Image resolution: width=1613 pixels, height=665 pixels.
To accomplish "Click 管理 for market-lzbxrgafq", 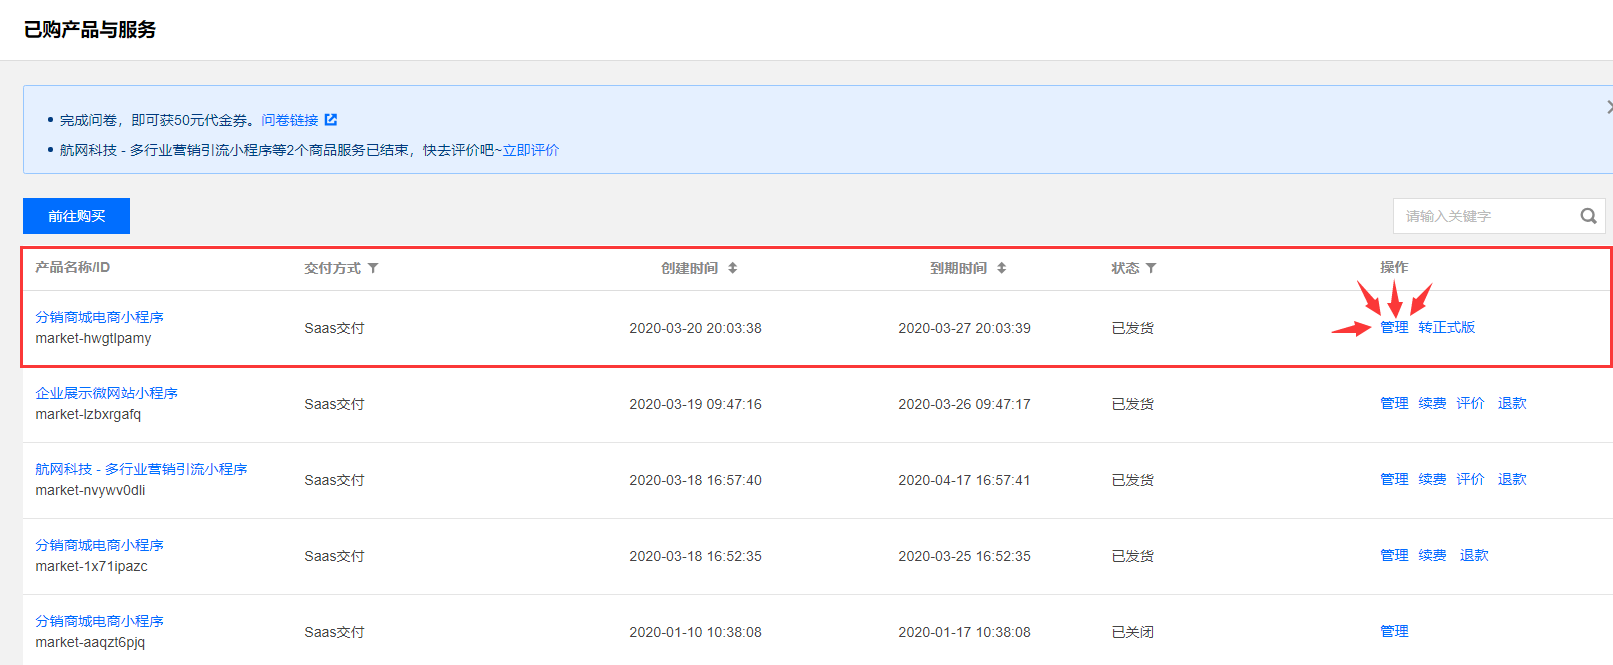I will coord(1394,403).
